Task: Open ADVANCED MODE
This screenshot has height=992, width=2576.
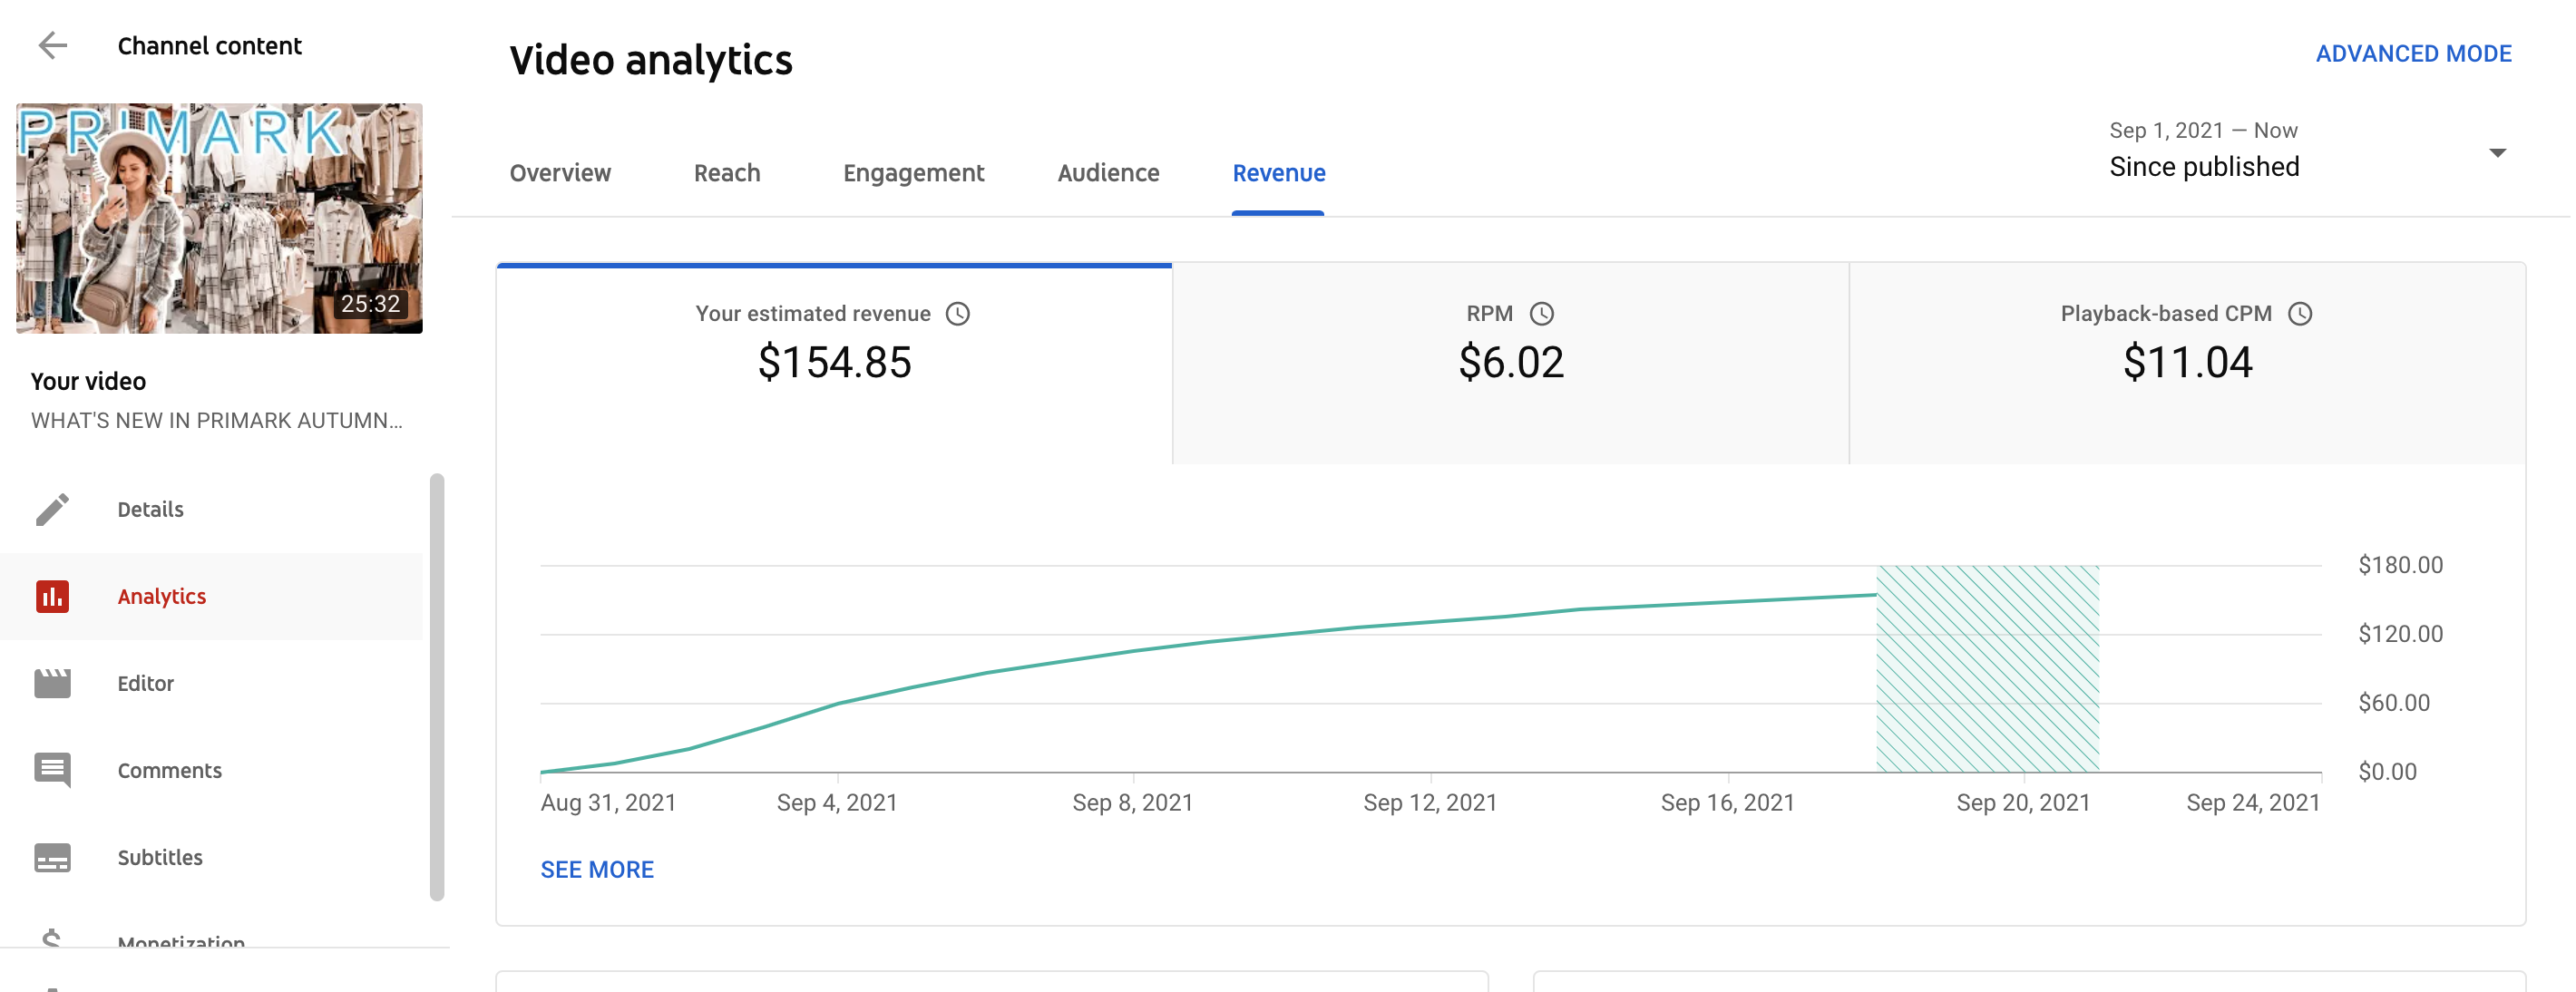Action: 2413,54
